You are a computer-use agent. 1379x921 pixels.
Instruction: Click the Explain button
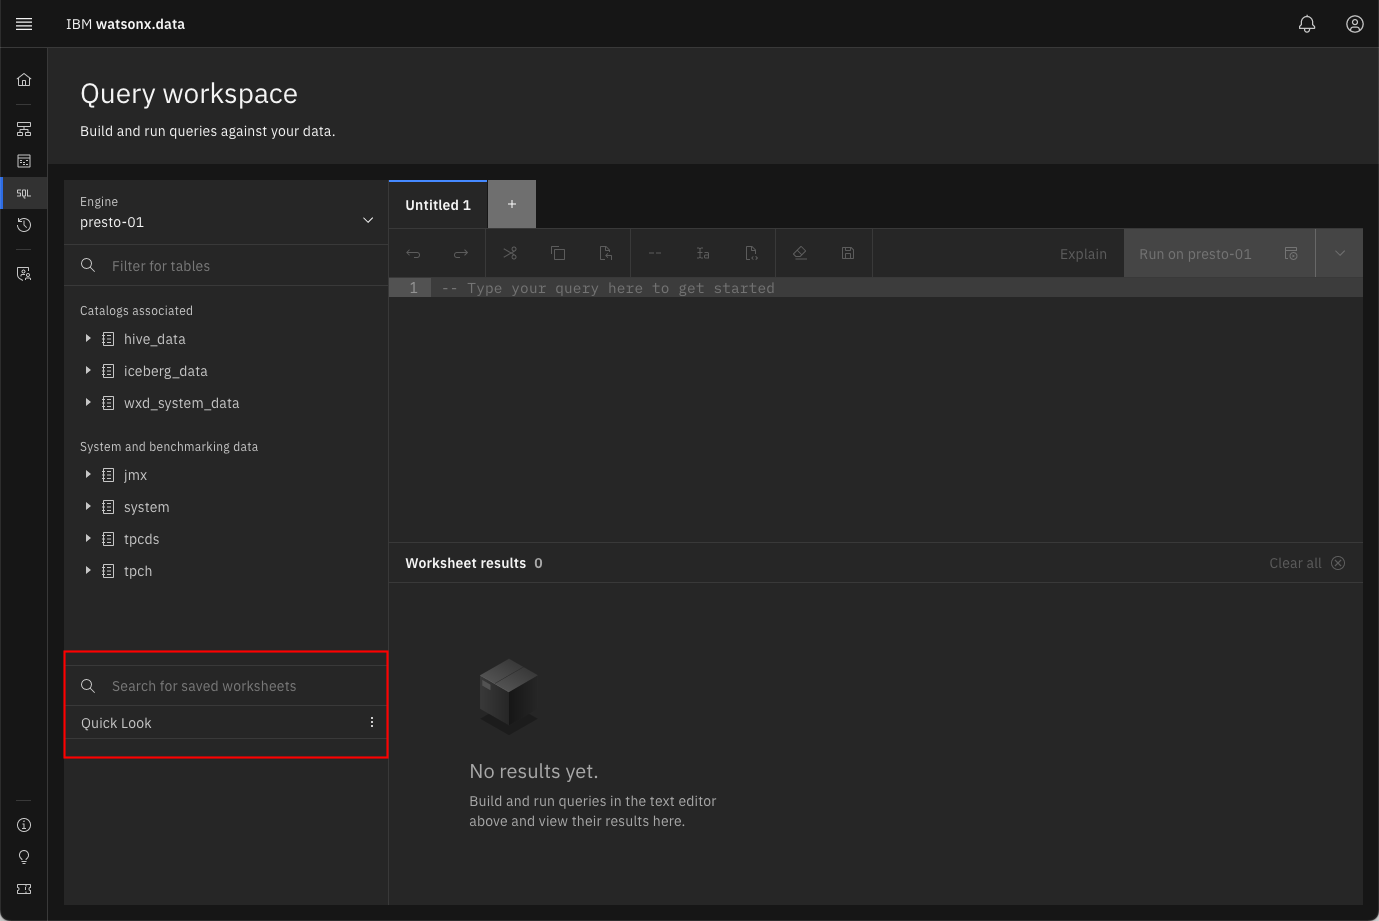pos(1083,254)
